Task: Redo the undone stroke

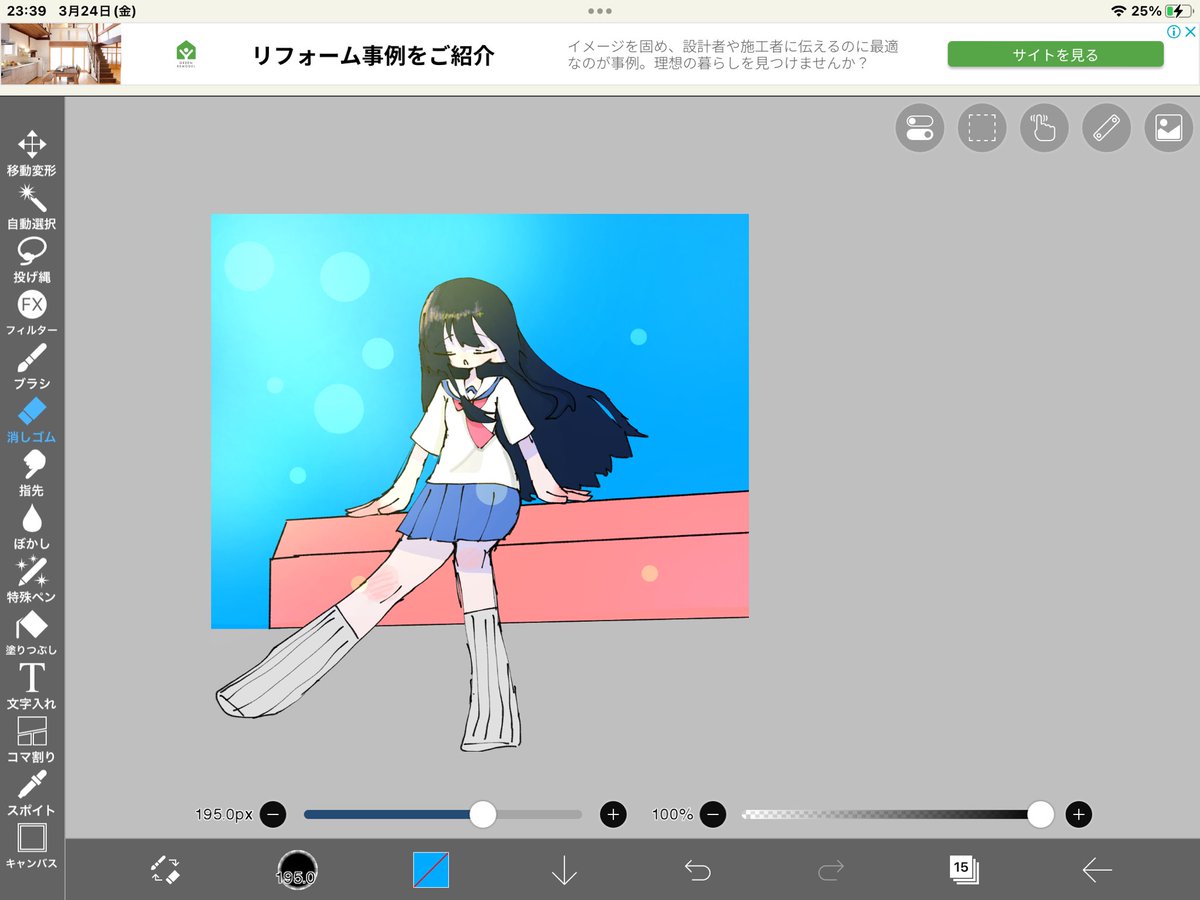Action: [831, 870]
